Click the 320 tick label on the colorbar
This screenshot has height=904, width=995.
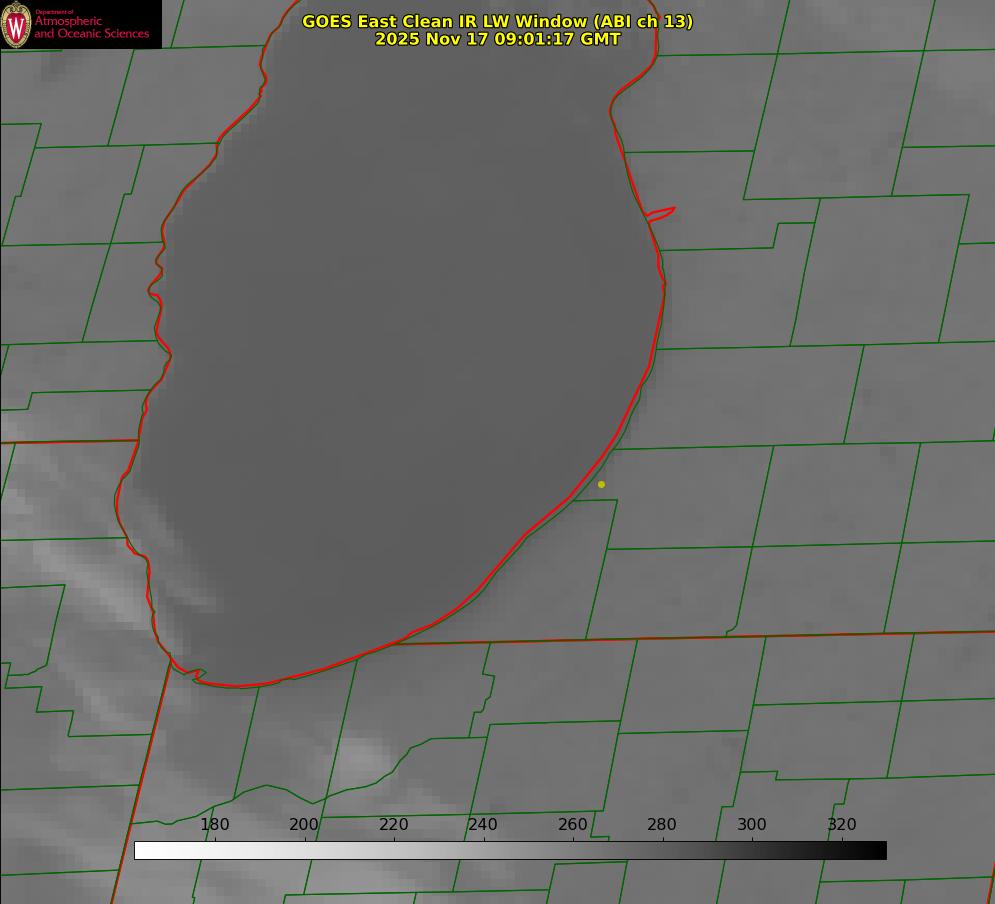click(x=842, y=825)
